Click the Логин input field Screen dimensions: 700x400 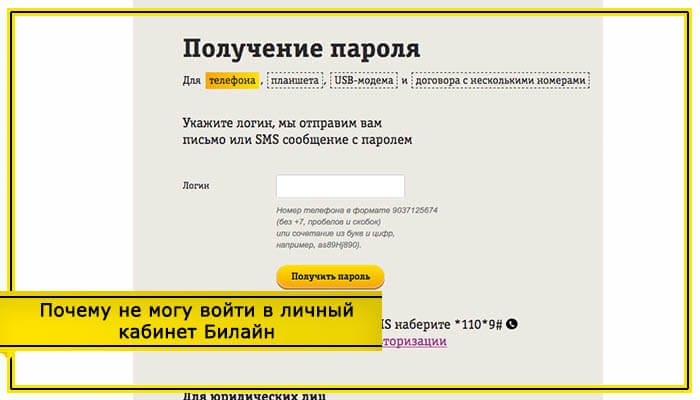(340, 186)
